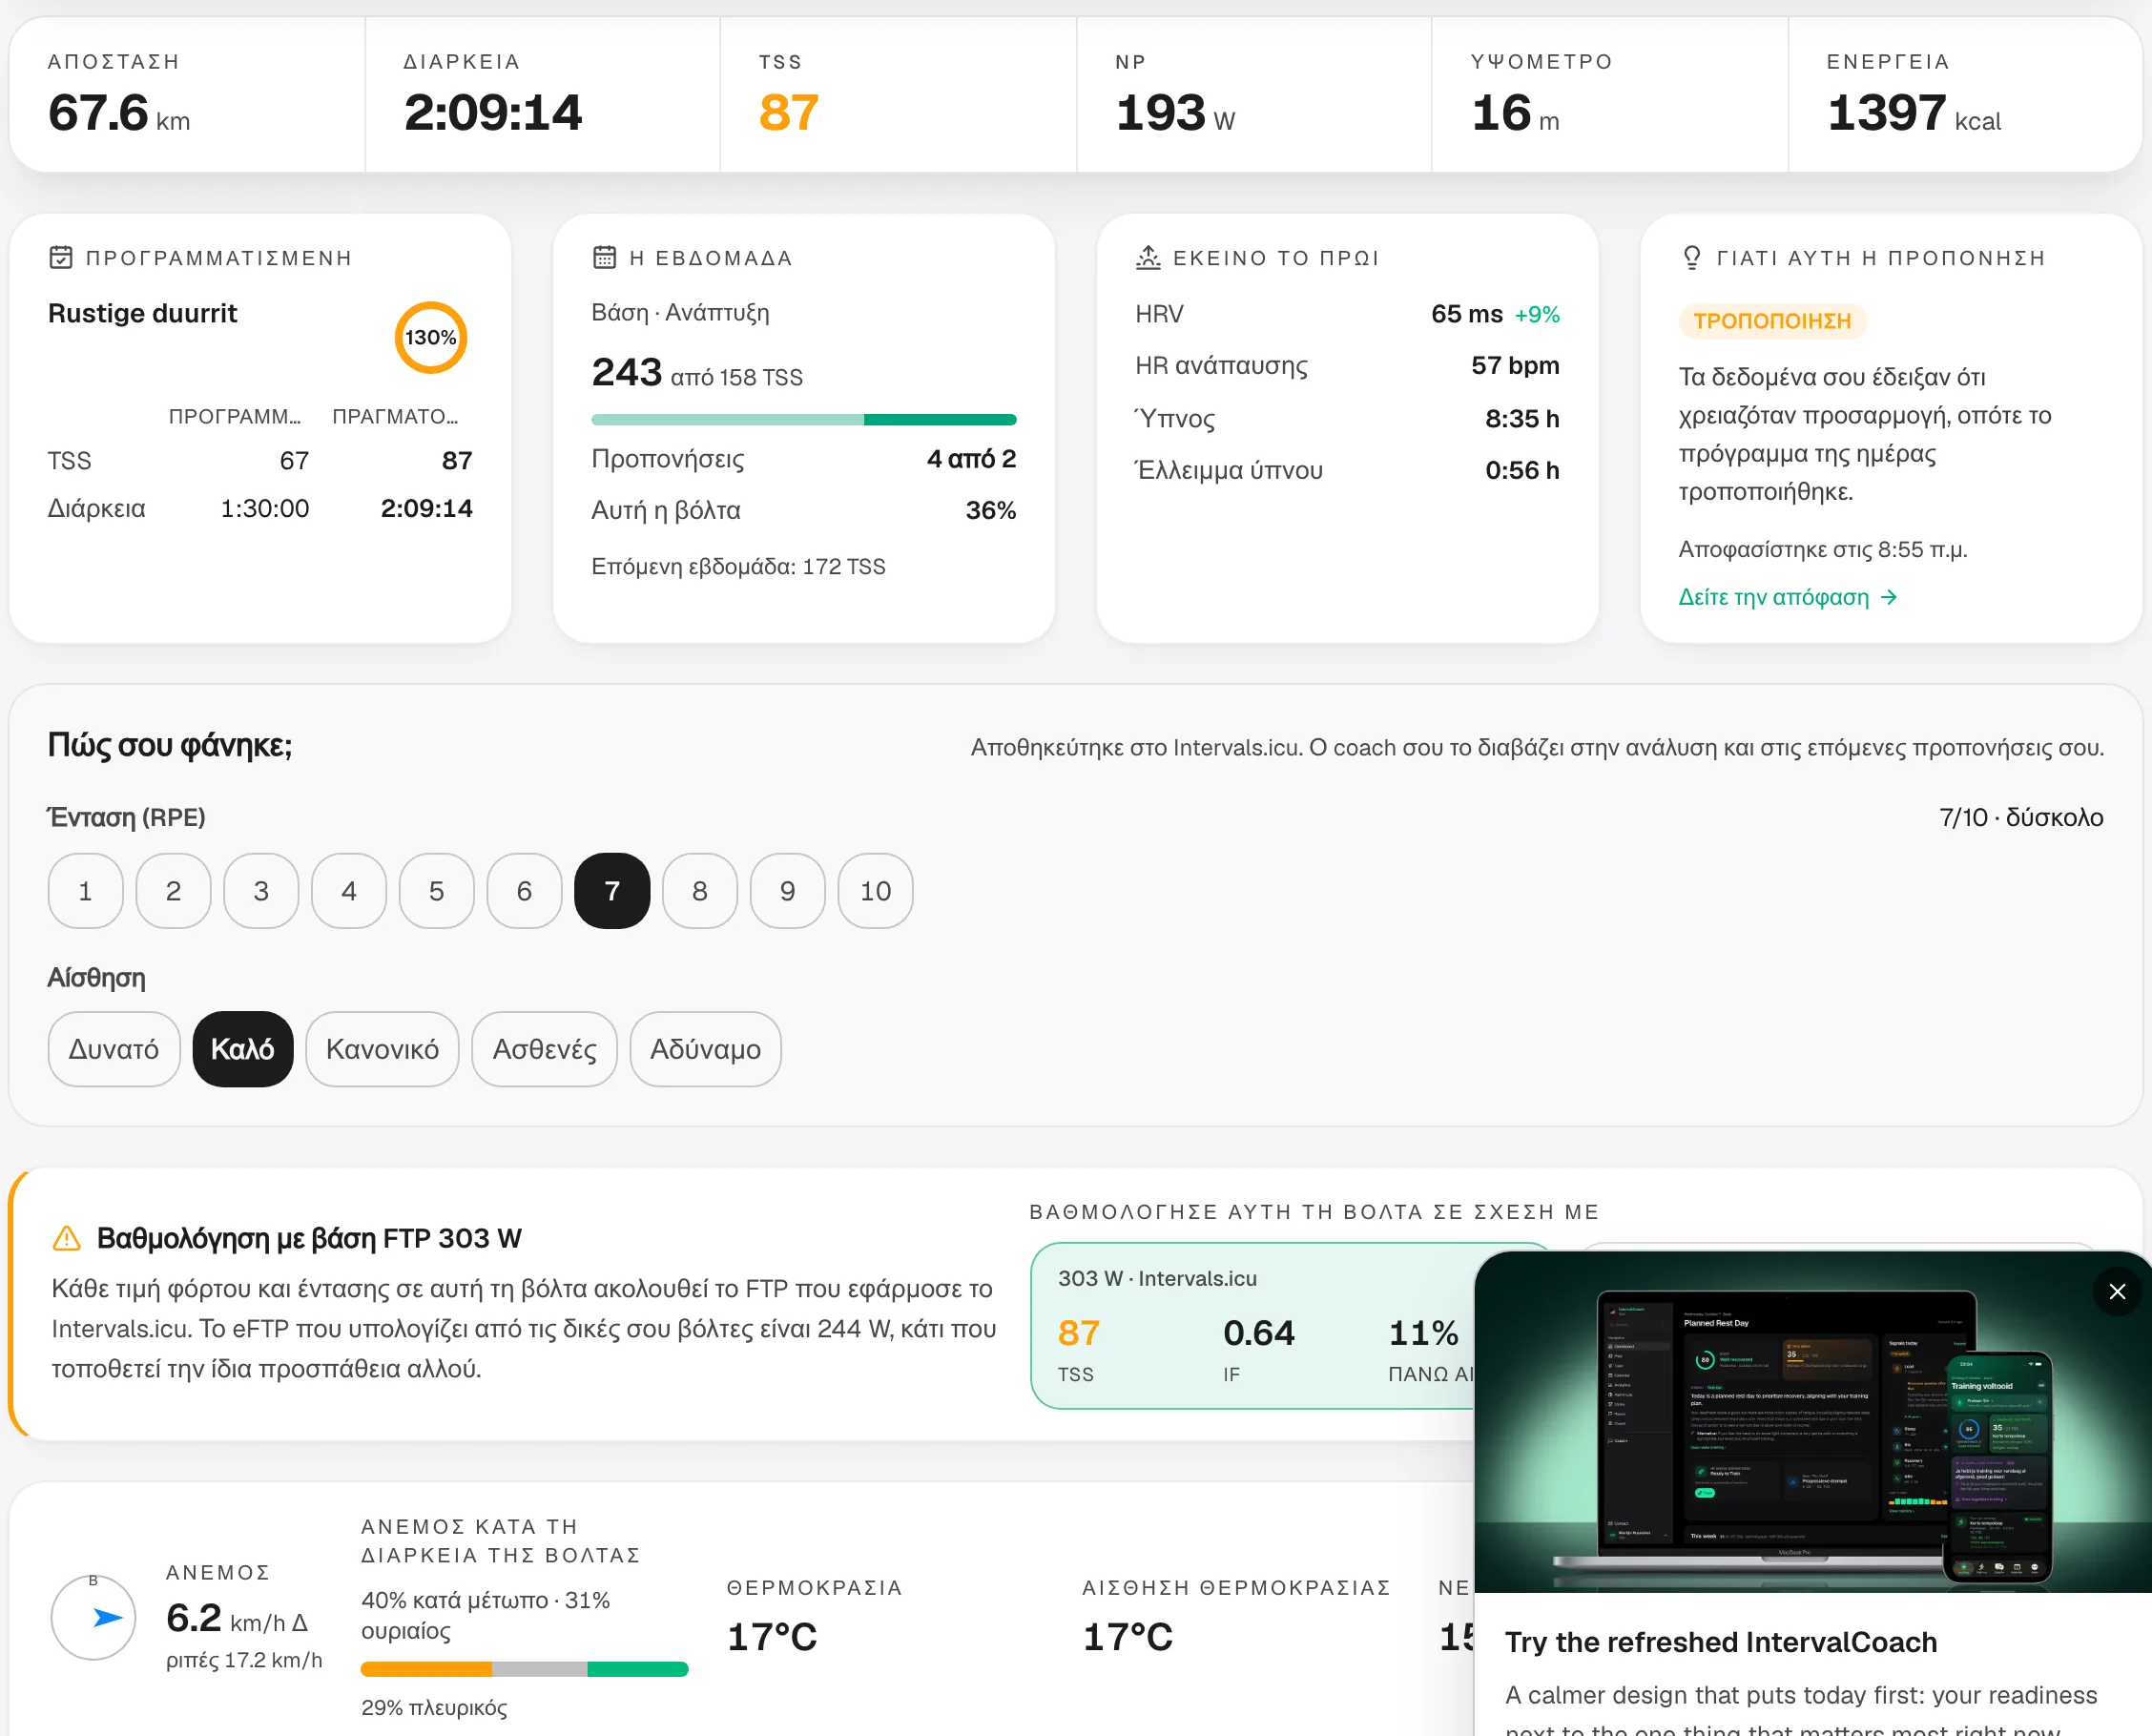Select RPE rating 8
The height and width of the screenshot is (1736, 2152).
point(700,891)
